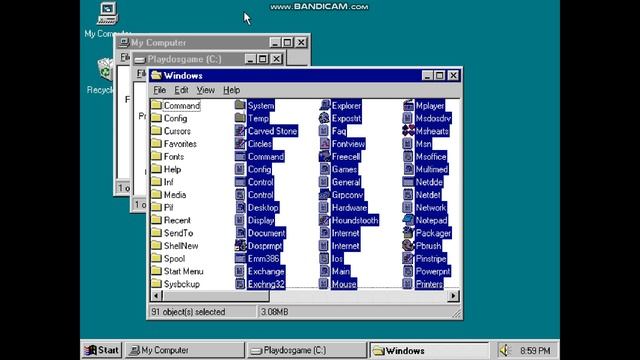Select My Computer desktop icon
The width and height of the screenshot is (640, 360).
107,13
